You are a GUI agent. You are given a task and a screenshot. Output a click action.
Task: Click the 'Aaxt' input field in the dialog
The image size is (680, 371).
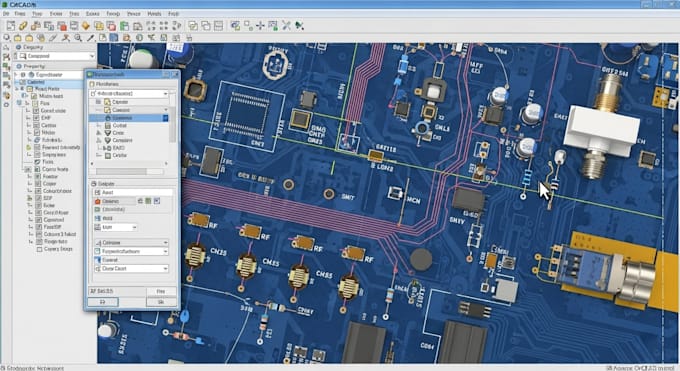[132, 192]
